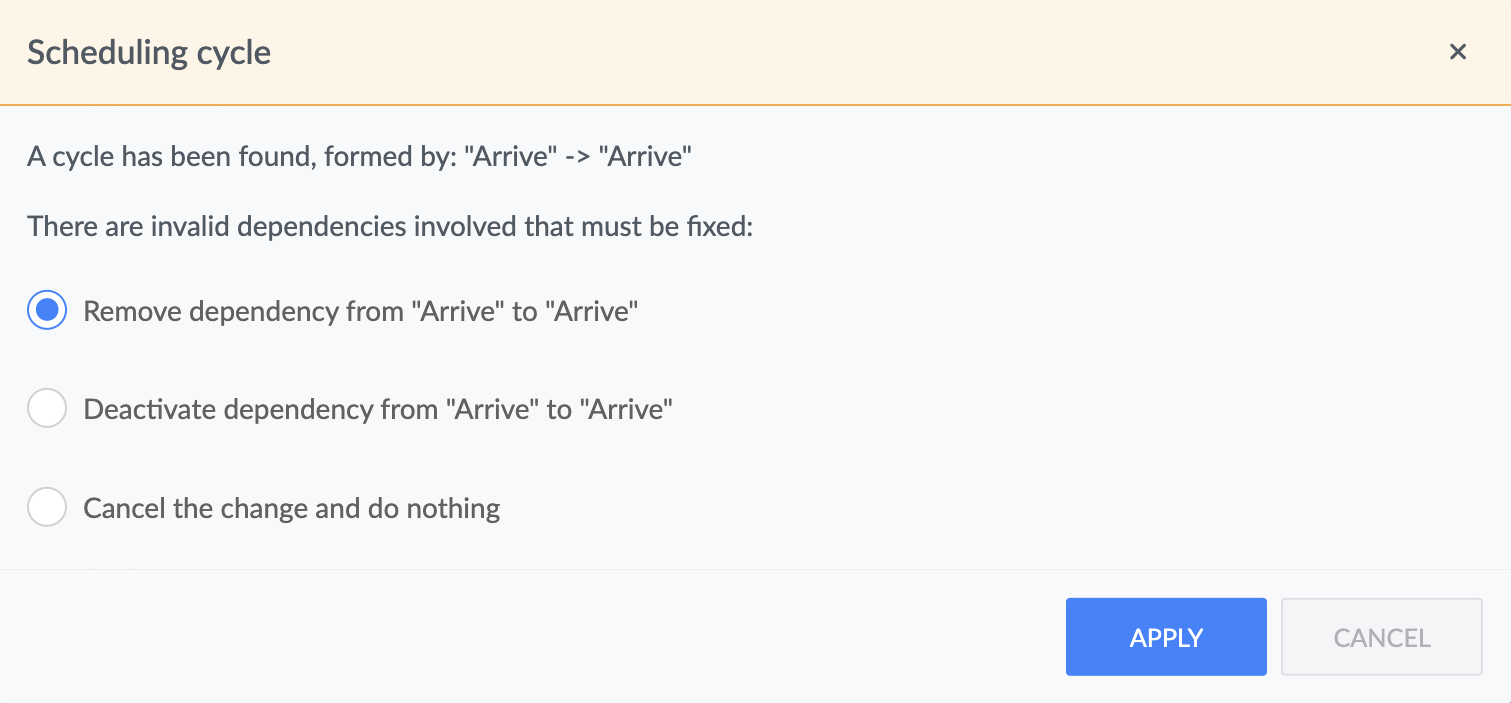Abort using the grey CANCEL button

click(1381, 637)
